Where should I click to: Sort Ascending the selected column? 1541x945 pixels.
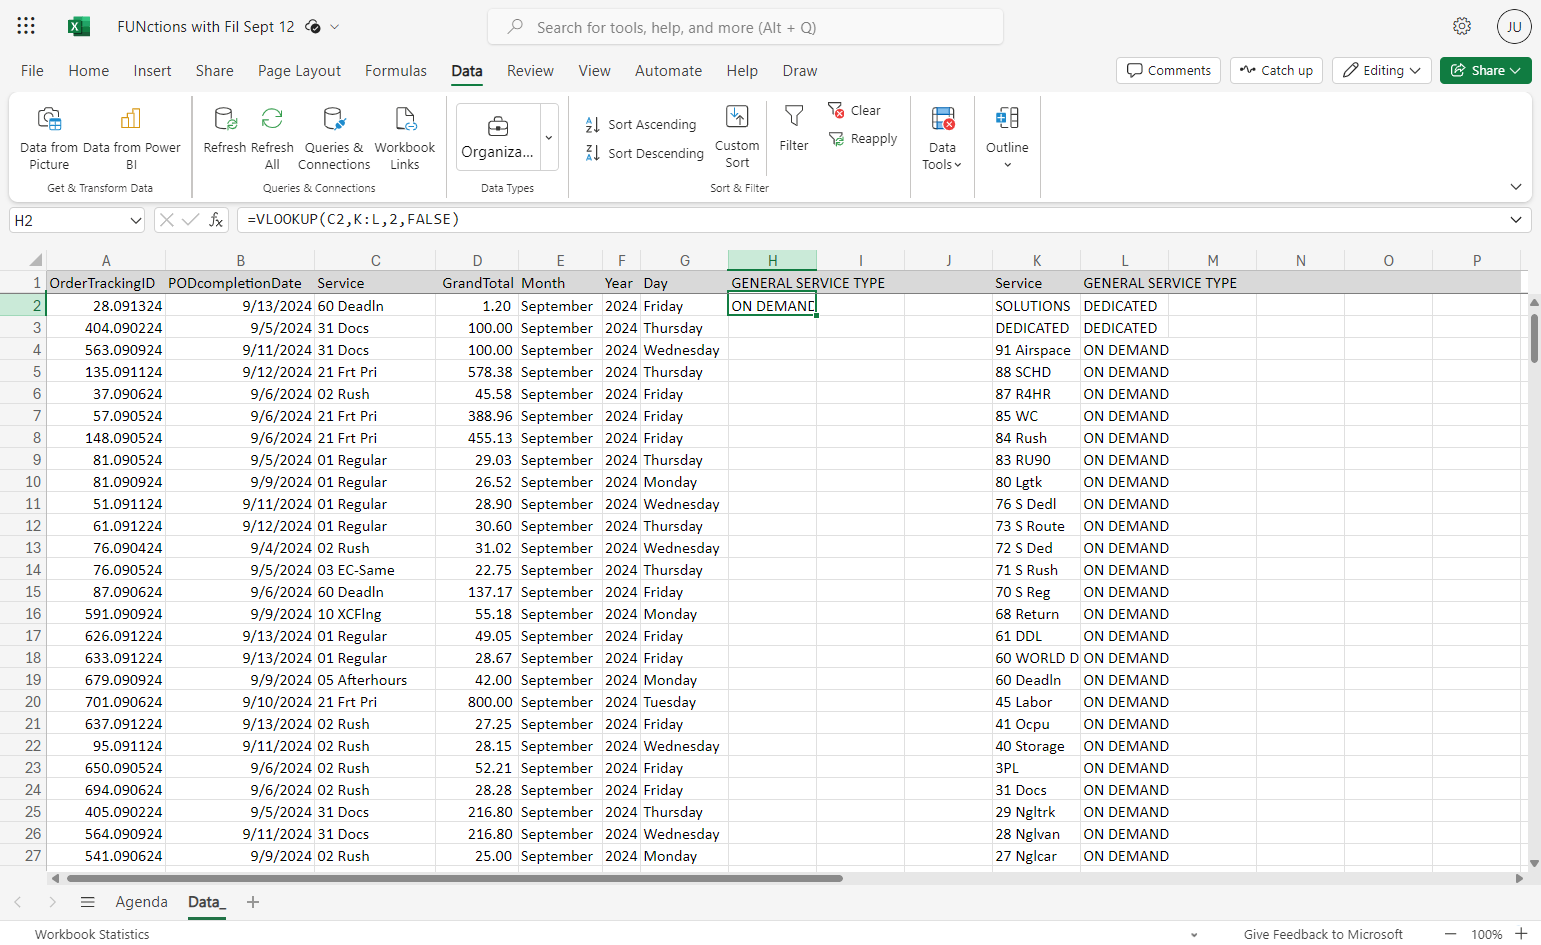641,125
